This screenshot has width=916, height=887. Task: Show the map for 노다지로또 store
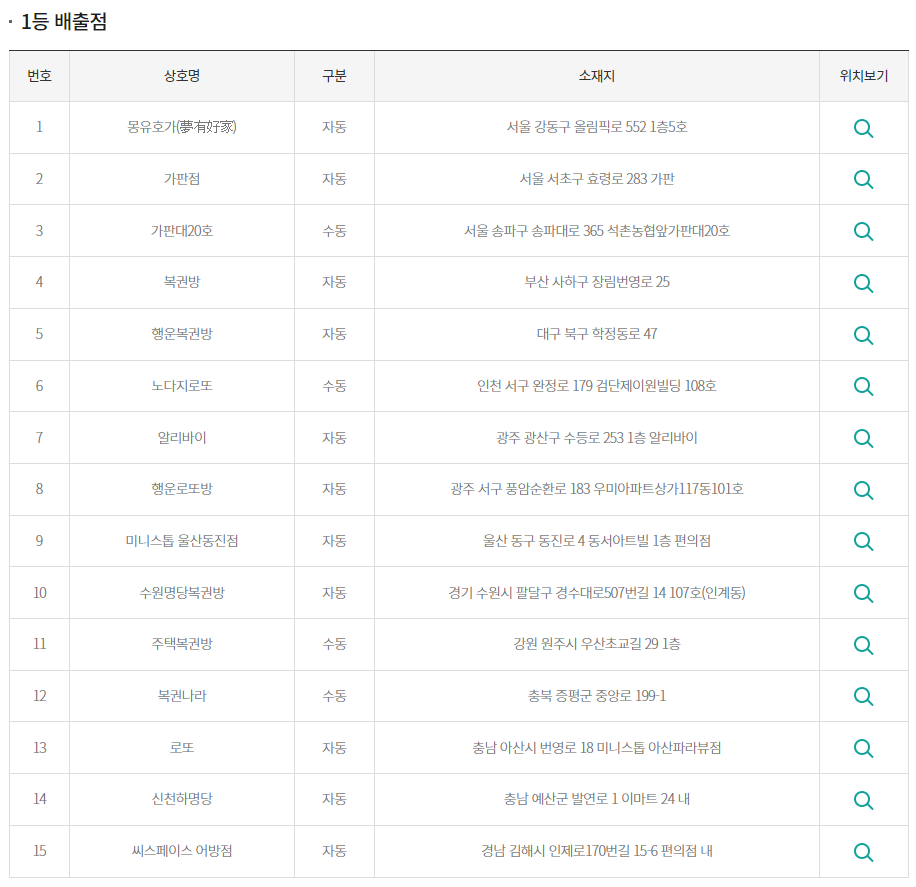coord(862,386)
